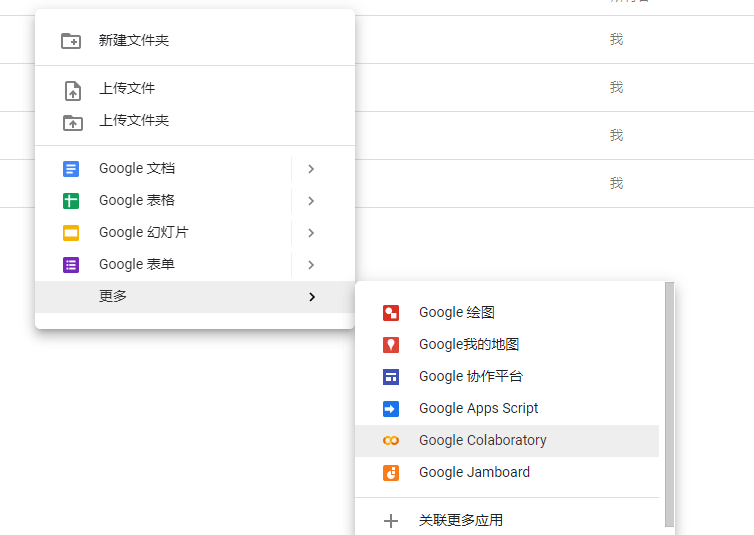The image size is (754, 535).
Task: Click the purple Google Forms icon
Action: pos(71,265)
